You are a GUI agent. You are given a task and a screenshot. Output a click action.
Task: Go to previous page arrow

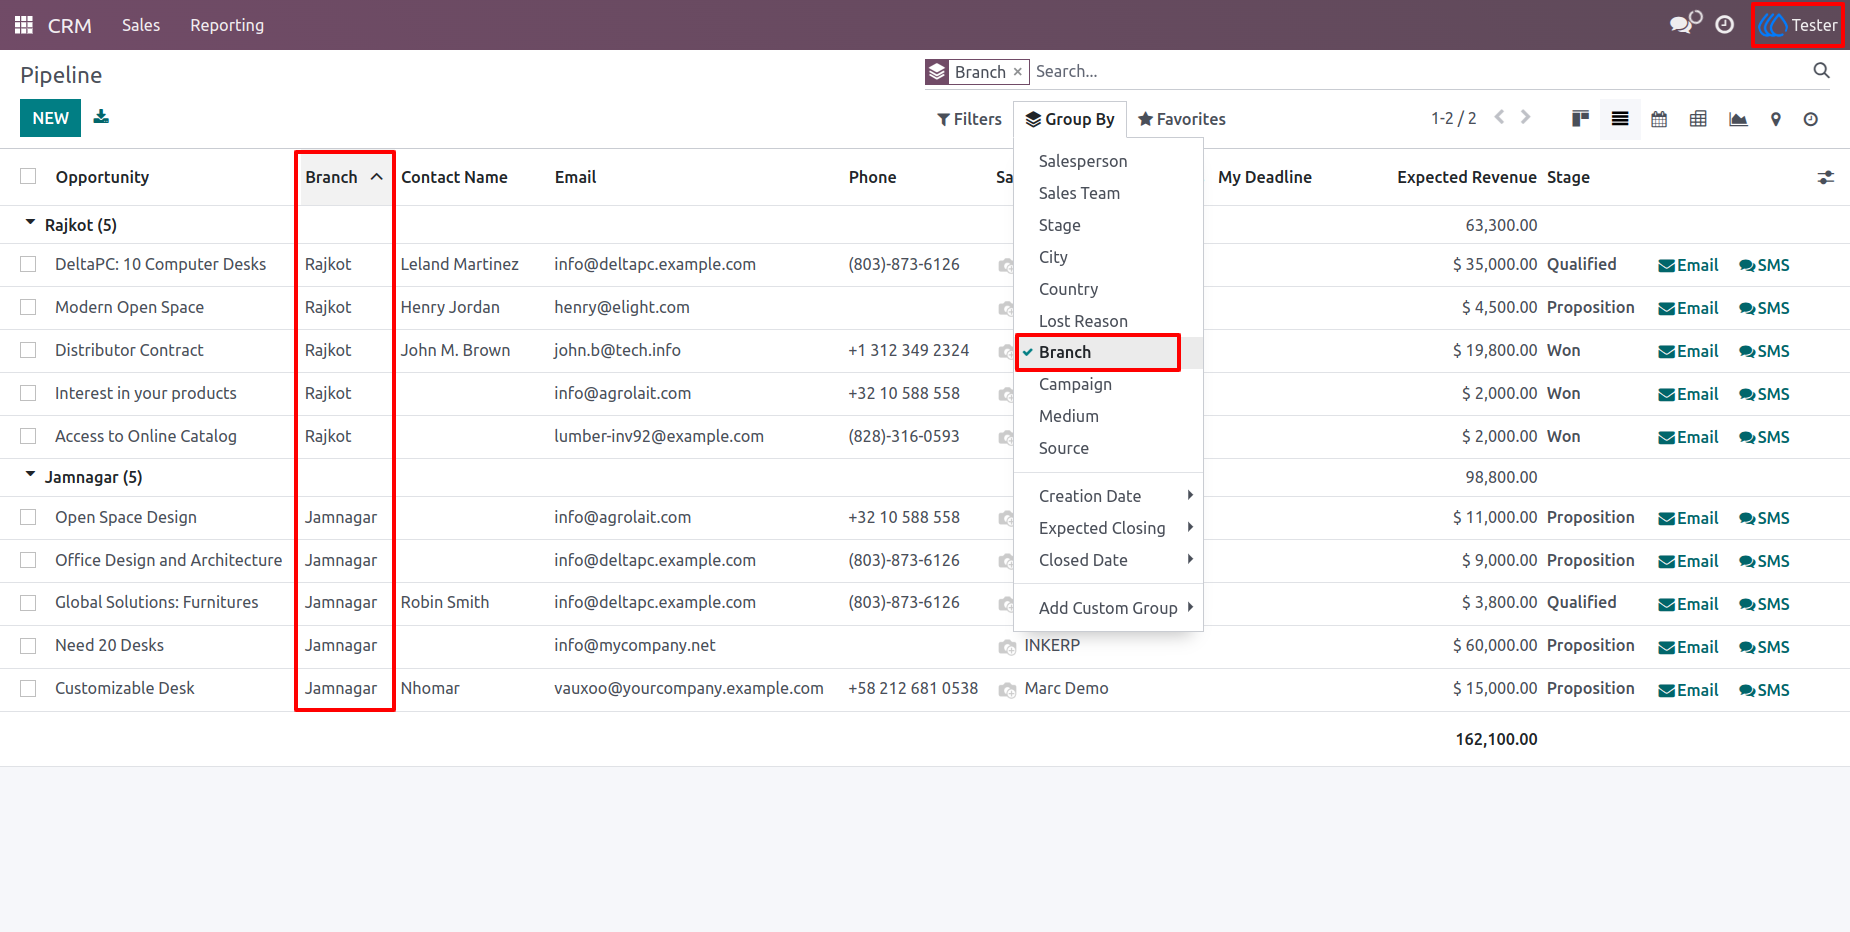(x=1499, y=117)
